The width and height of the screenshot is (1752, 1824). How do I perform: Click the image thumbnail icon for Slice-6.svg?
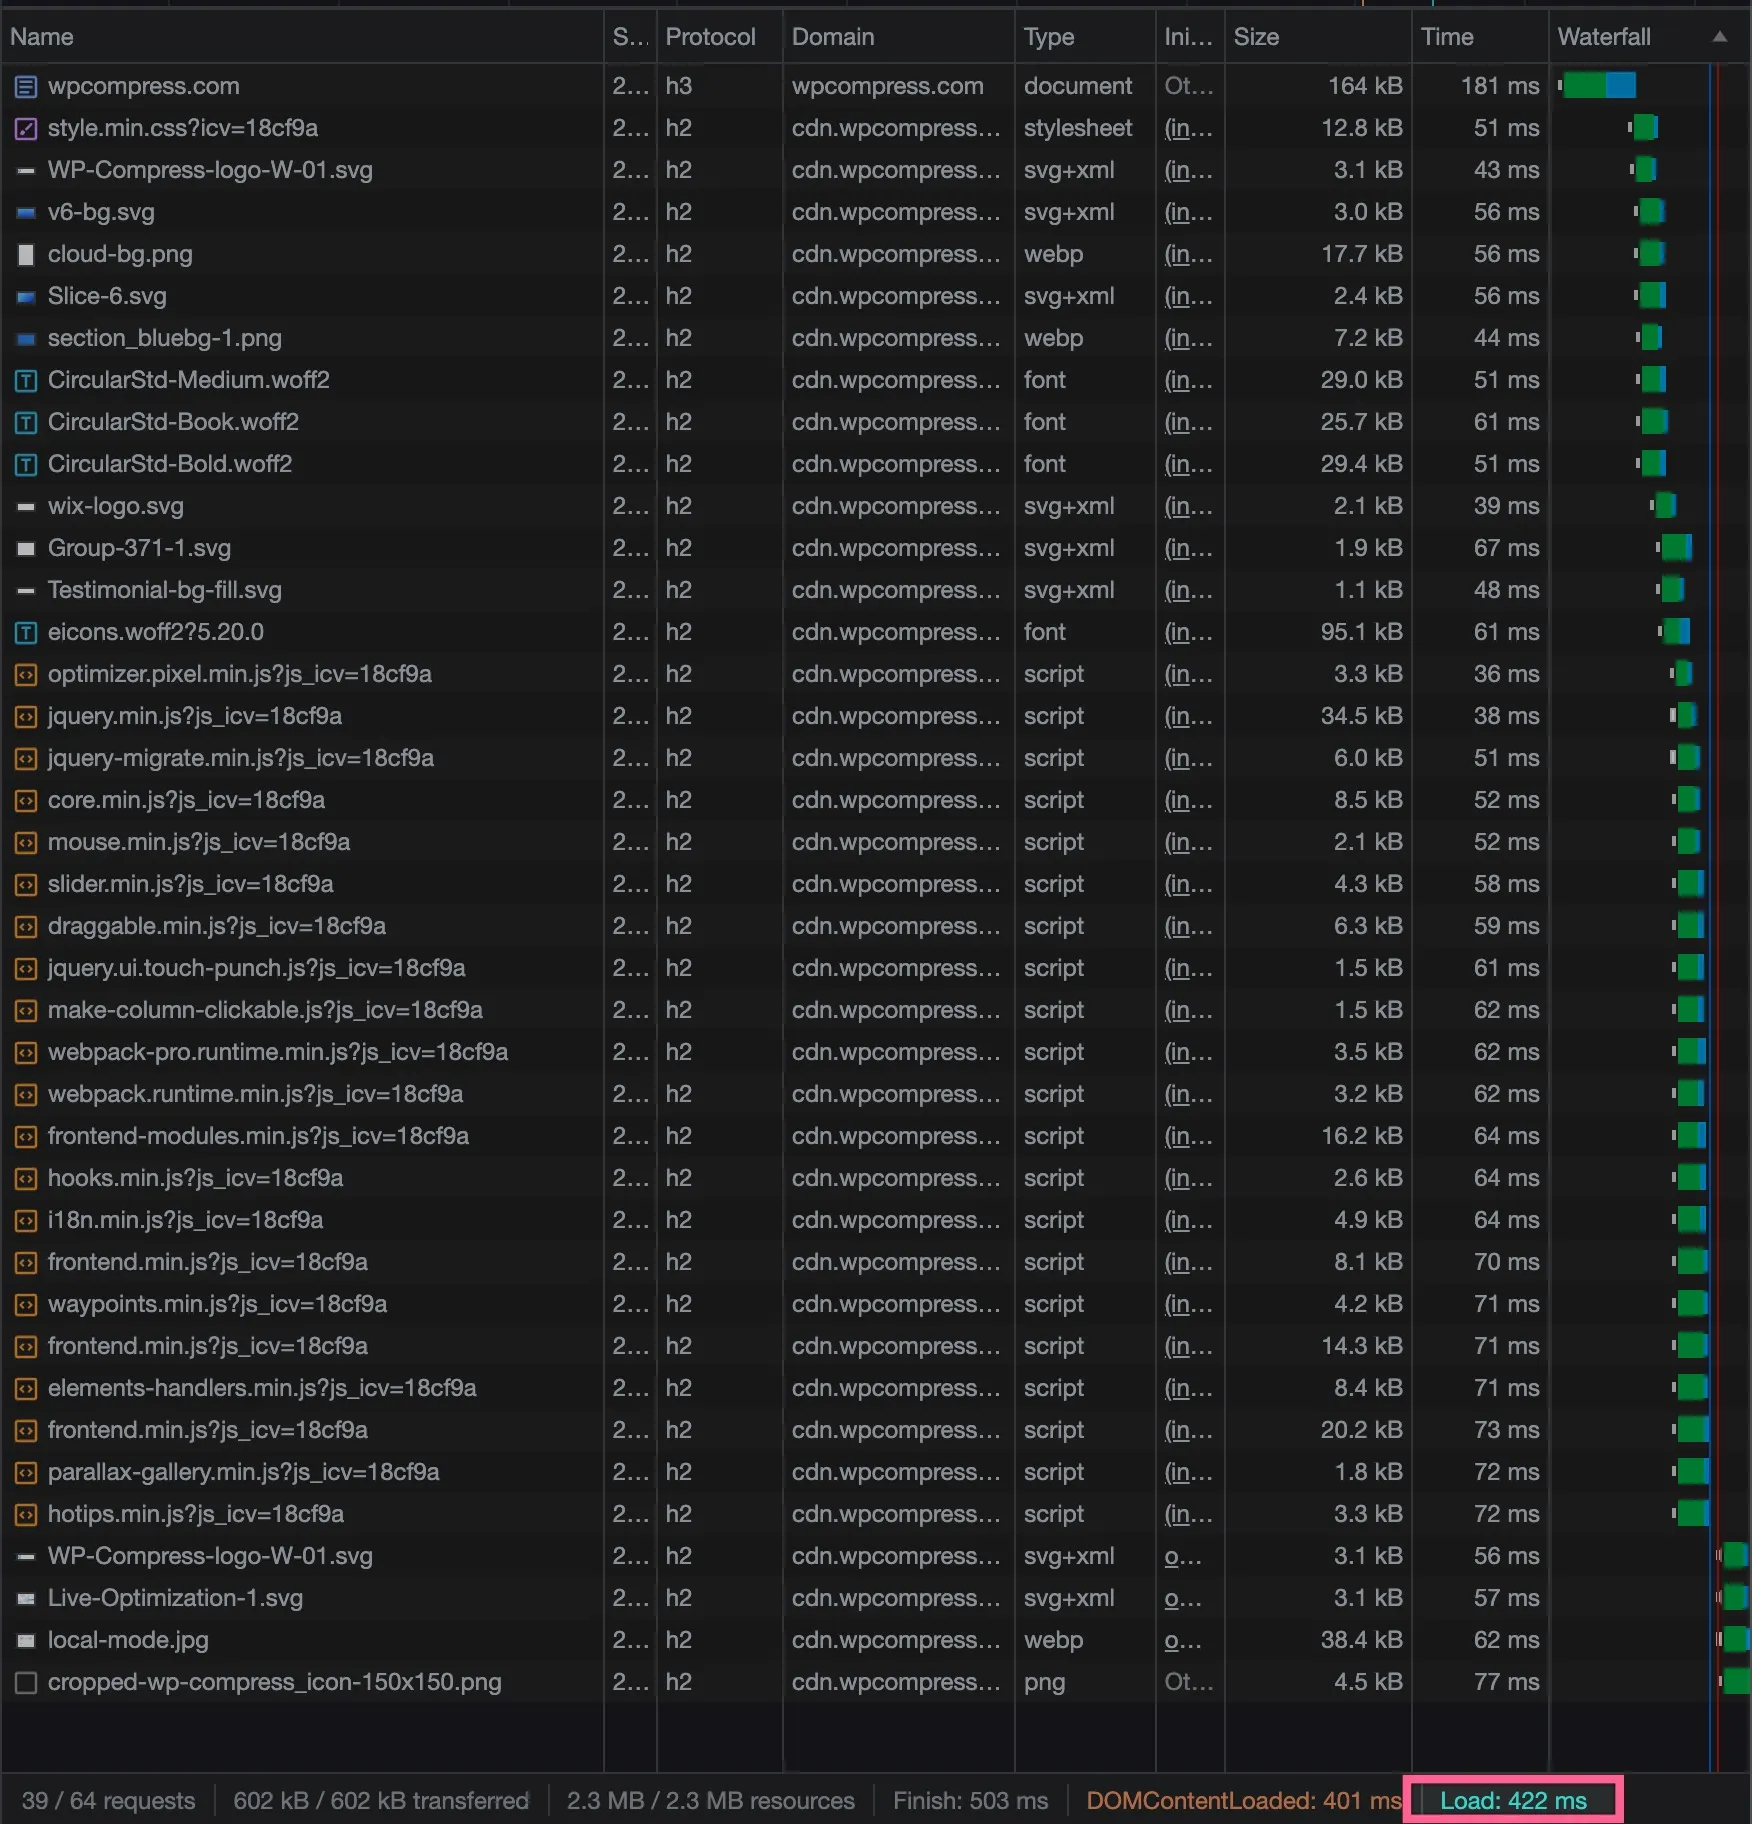pos(26,297)
